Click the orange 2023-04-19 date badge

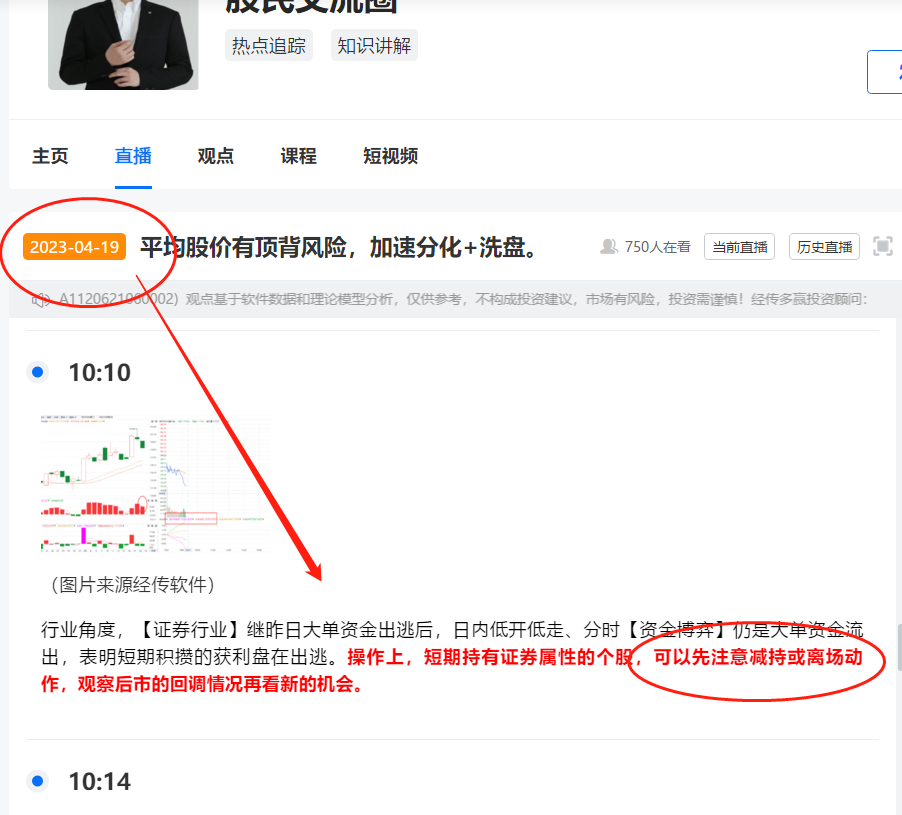coord(74,247)
